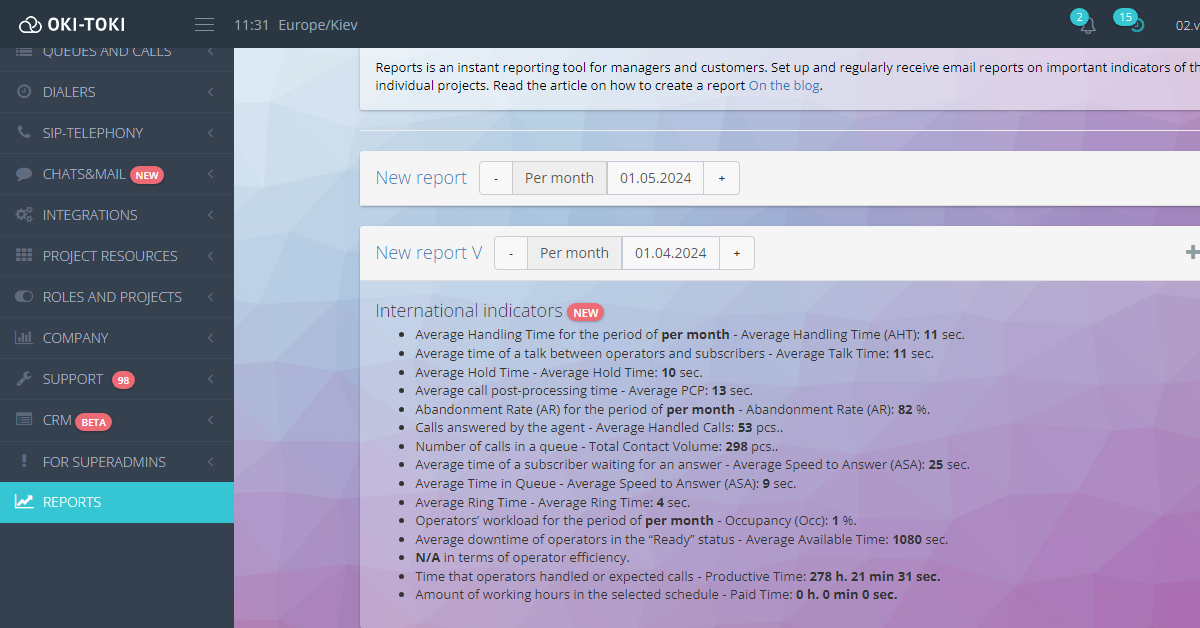This screenshot has width=1200, height=628.
Task: Click the Support wrench icon
Action: pyautogui.click(x=24, y=379)
